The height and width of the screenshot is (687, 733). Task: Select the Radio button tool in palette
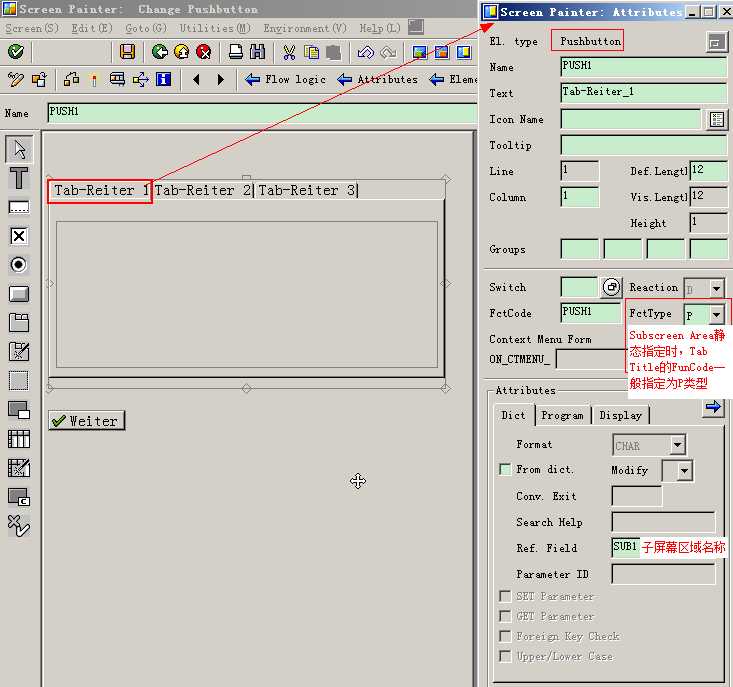tap(18, 265)
